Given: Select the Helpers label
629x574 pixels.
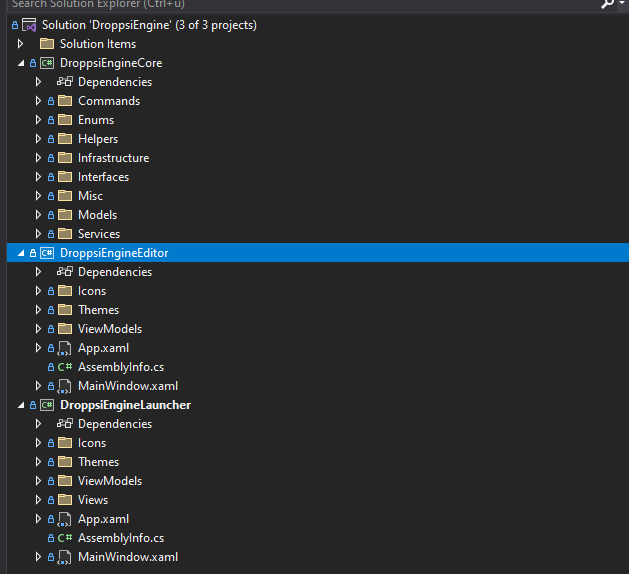Looking at the screenshot, I should point(98,139).
